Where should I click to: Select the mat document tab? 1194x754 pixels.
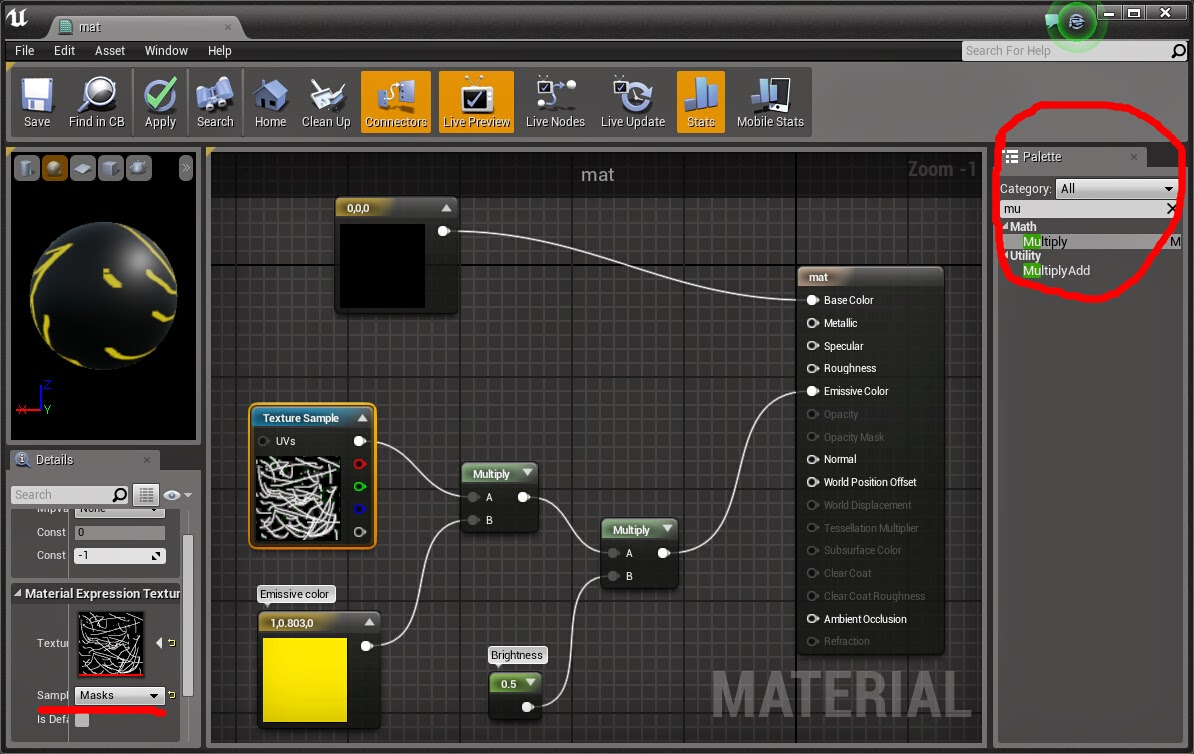[90, 26]
